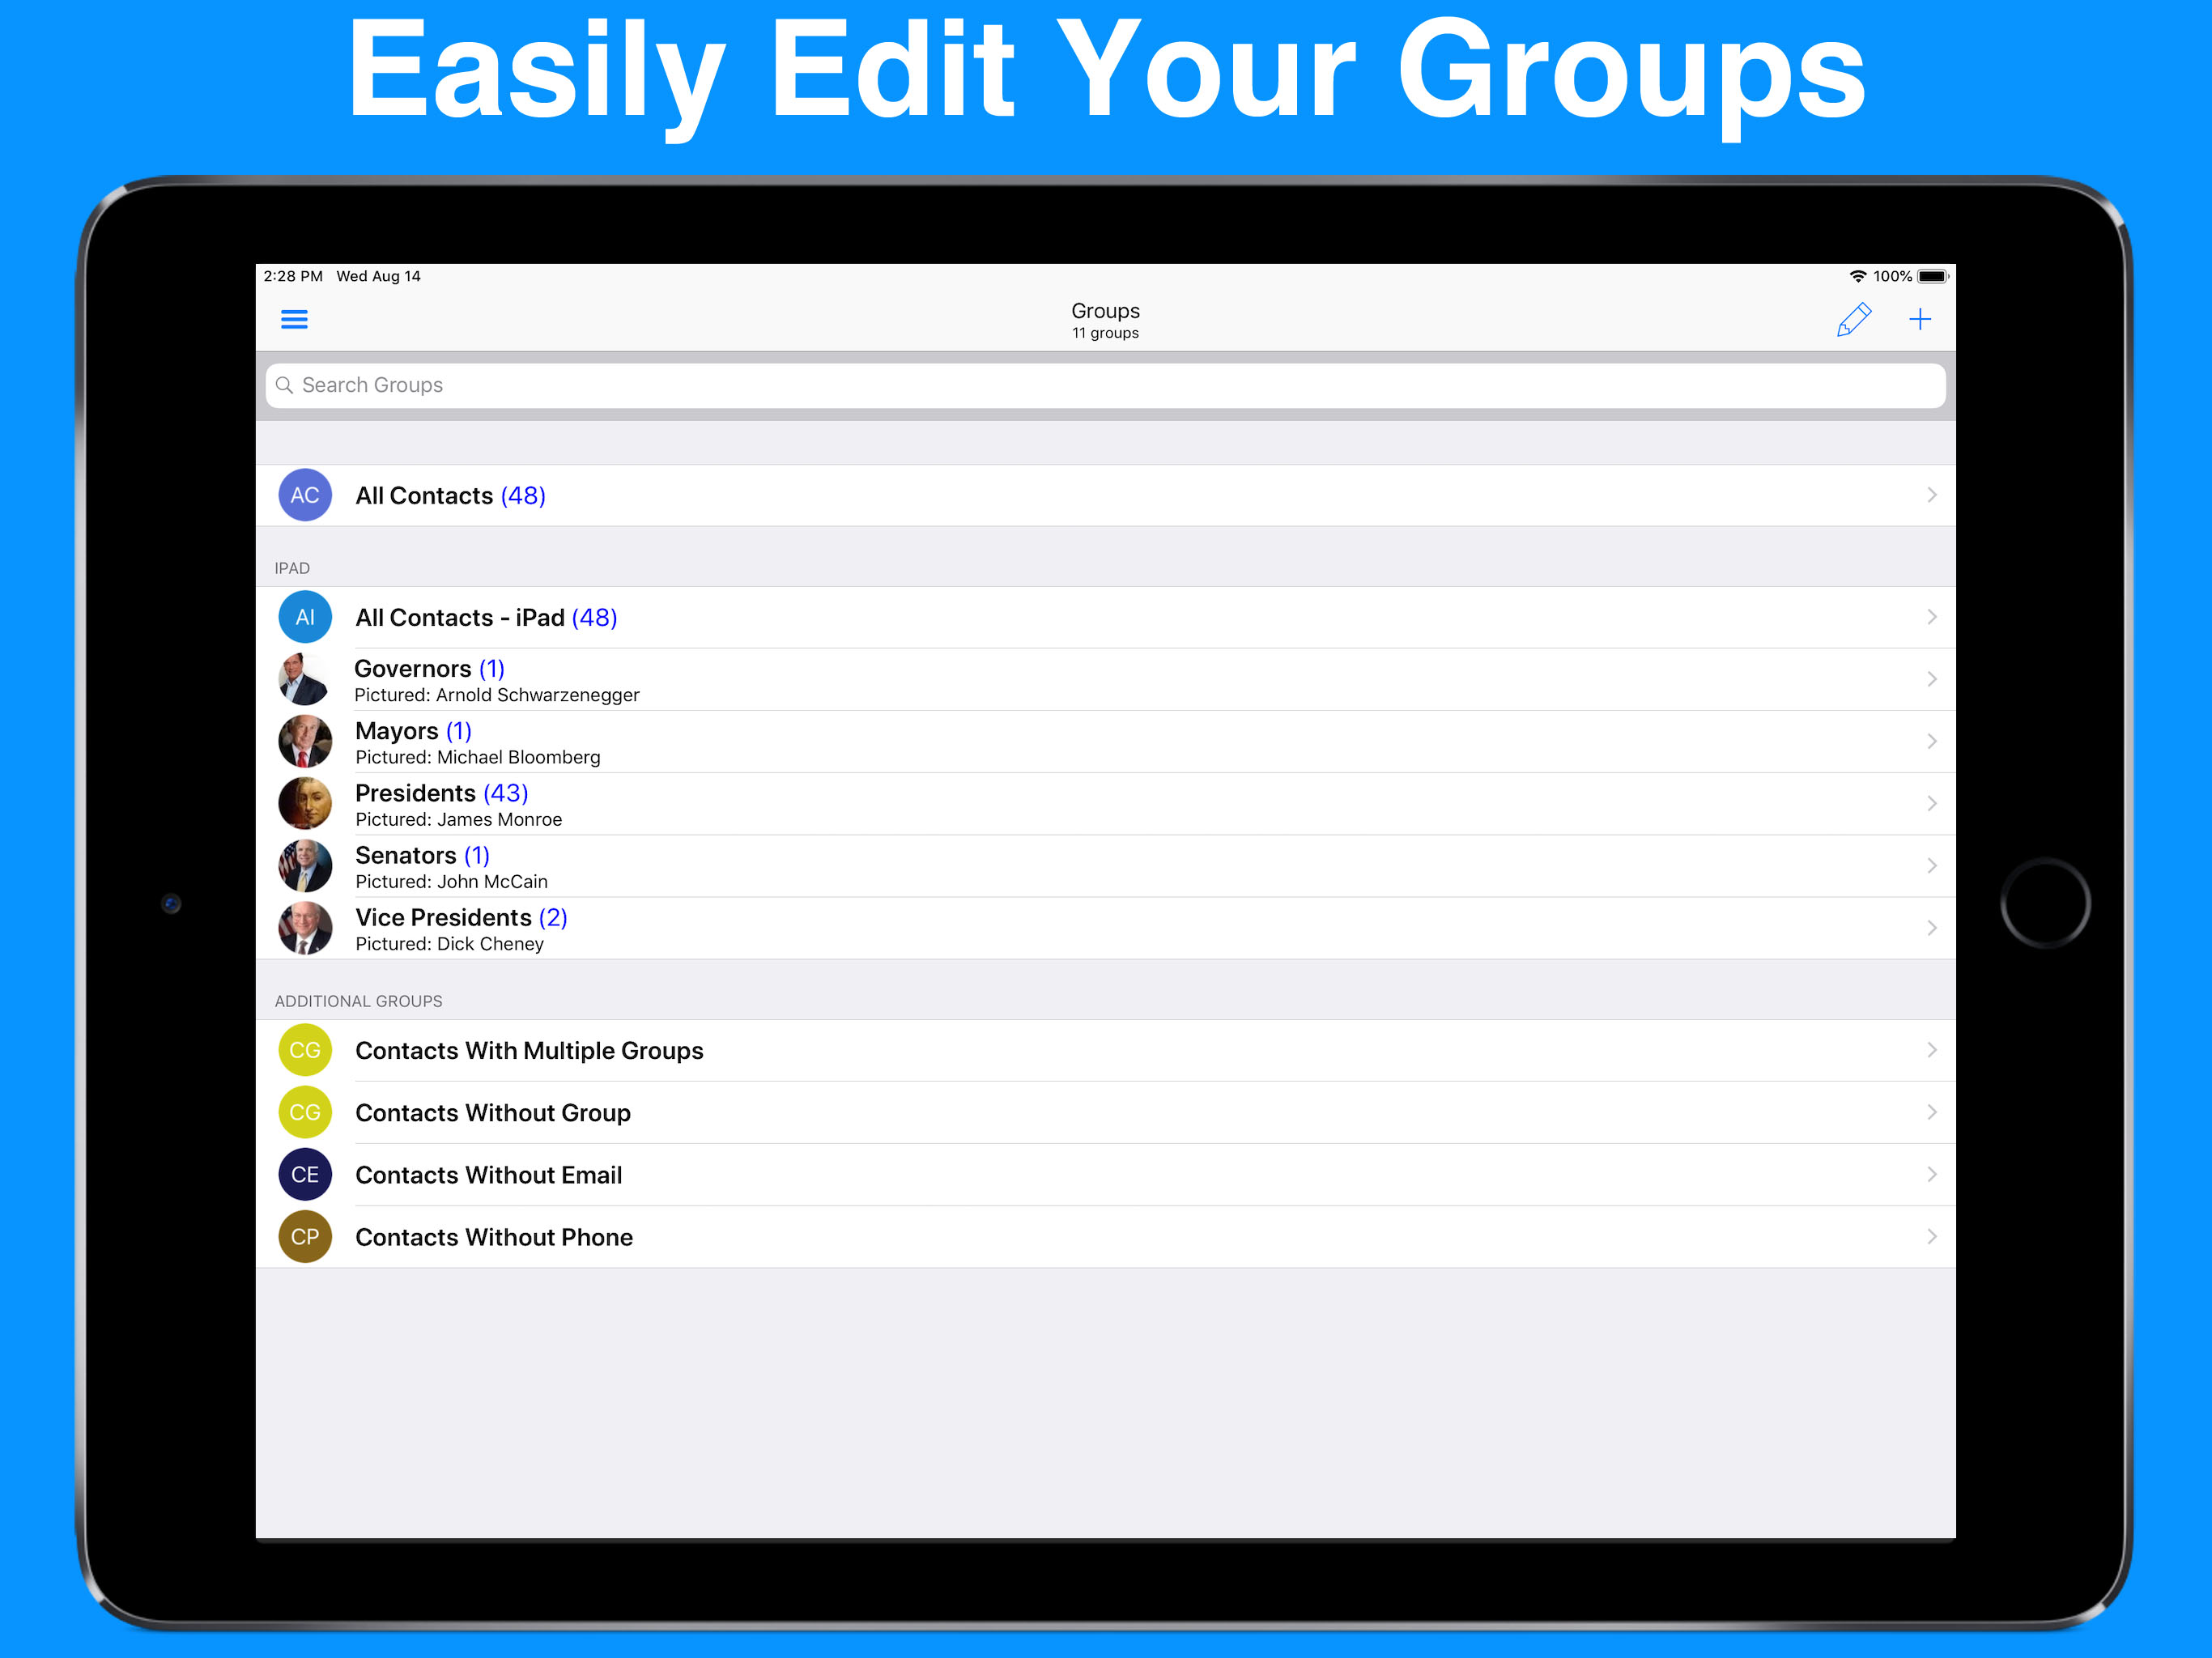The width and height of the screenshot is (2212, 1658).
Task: Open Mayors group using right chevron
Action: pos(1931,741)
